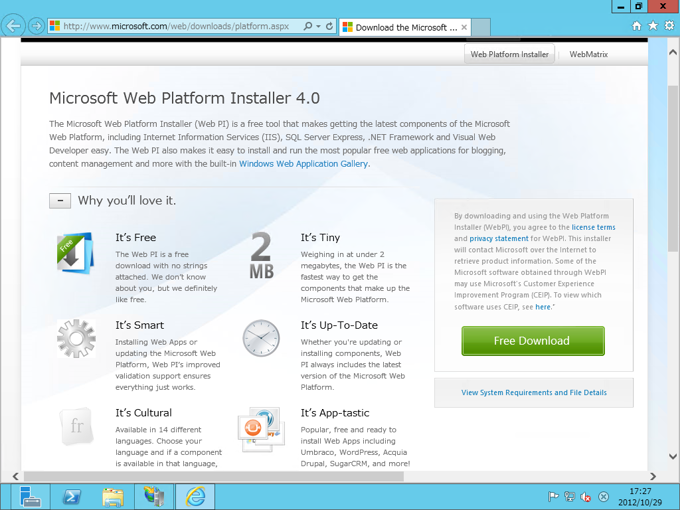Launch PowerShell from the taskbar
Viewport: 680px width, 510px height.
click(72, 497)
